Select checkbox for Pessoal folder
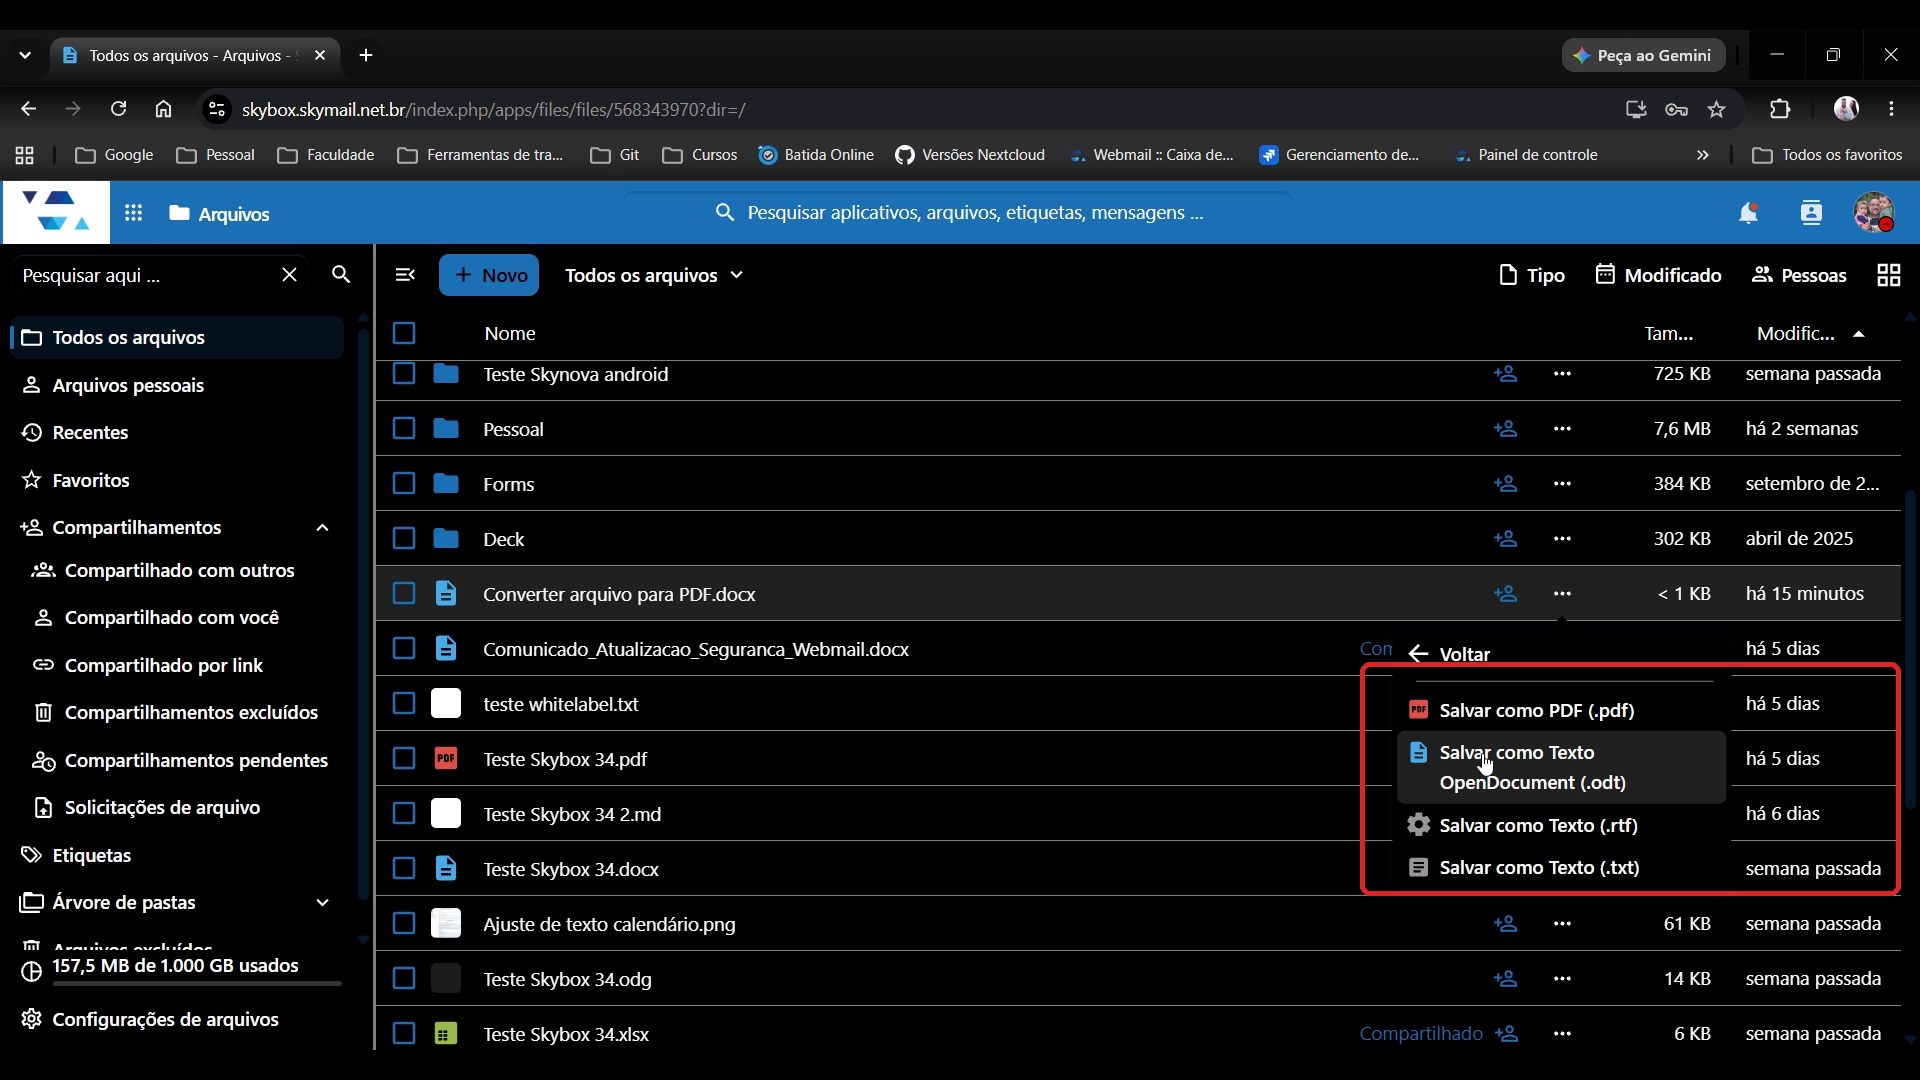 coord(404,429)
